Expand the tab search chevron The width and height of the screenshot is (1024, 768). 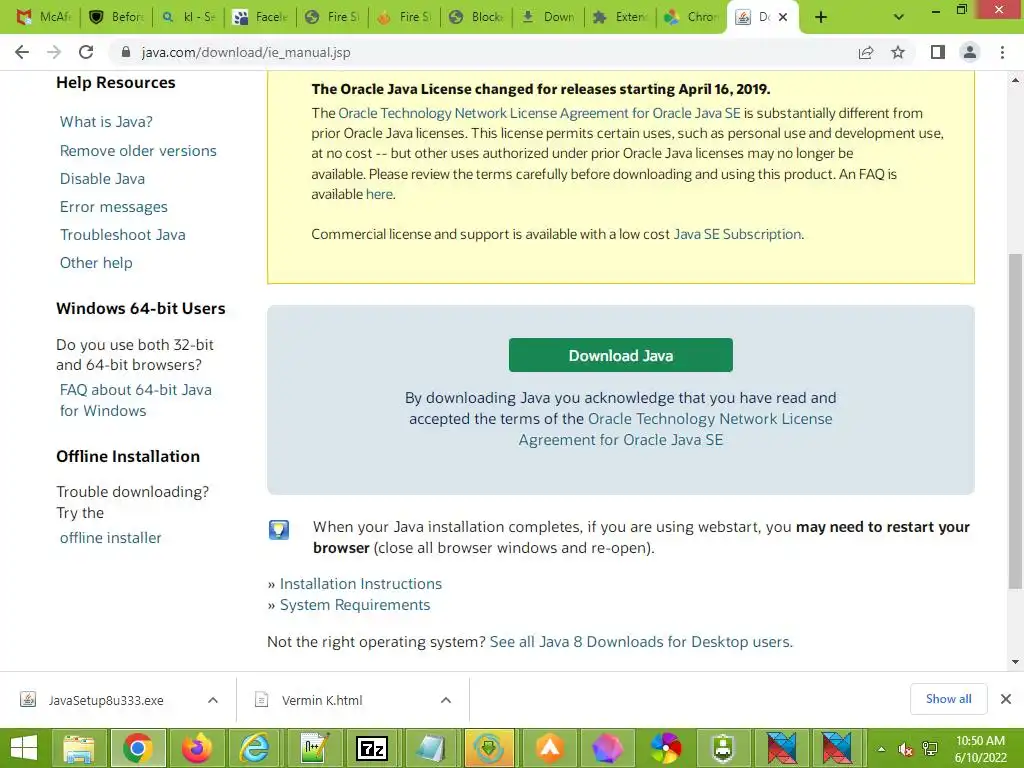click(899, 17)
